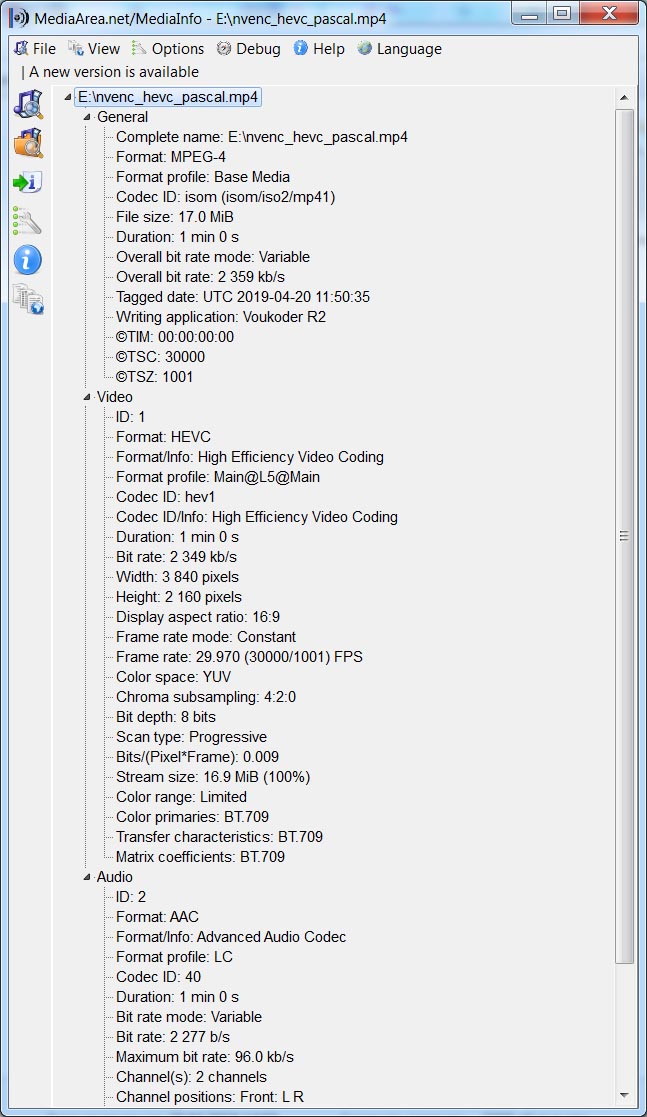647x1117 pixels.
Task: Select 'Scan type: Progressive' row
Action: tap(192, 737)
